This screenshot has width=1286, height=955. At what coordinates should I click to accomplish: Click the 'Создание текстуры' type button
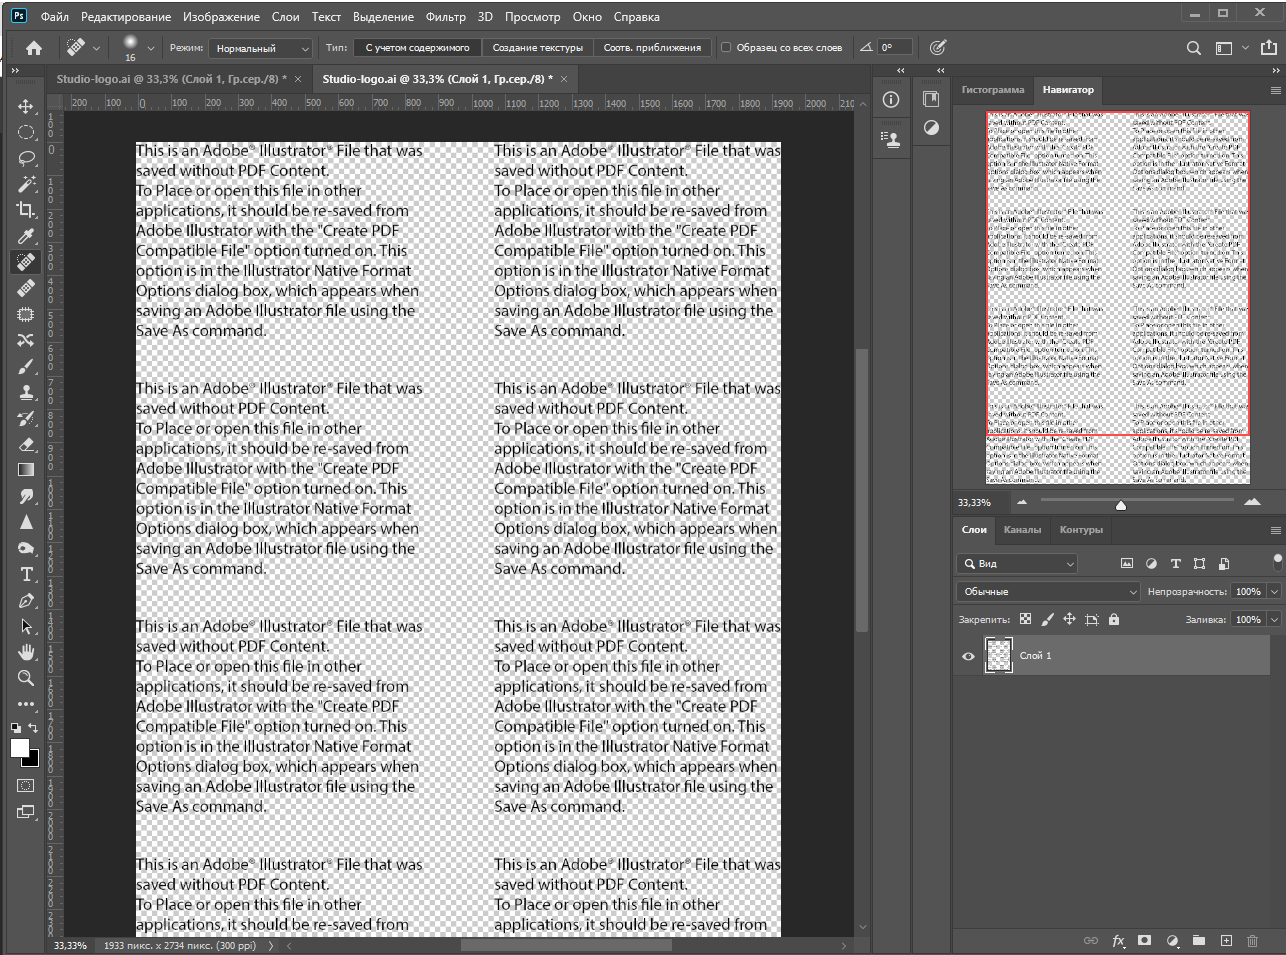(x=537, y=47)
